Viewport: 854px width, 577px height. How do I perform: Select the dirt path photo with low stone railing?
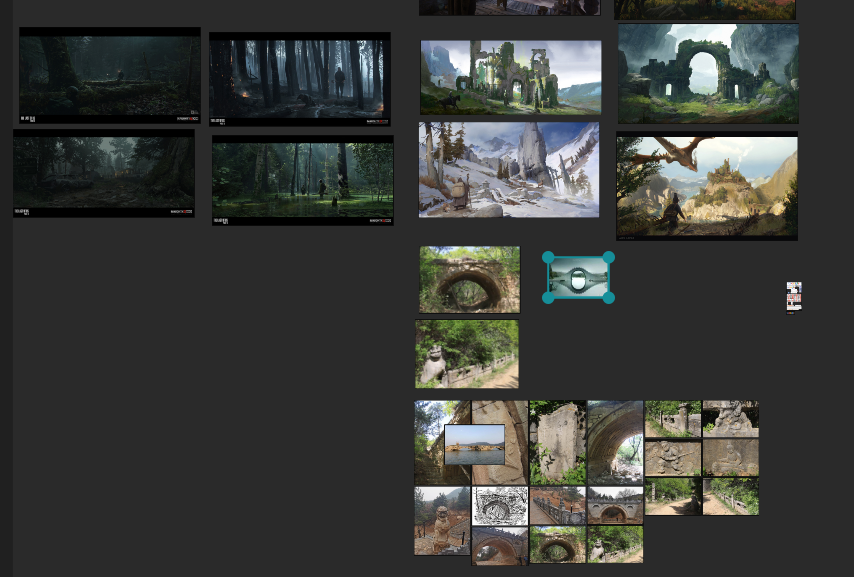[x=731, y=496]
